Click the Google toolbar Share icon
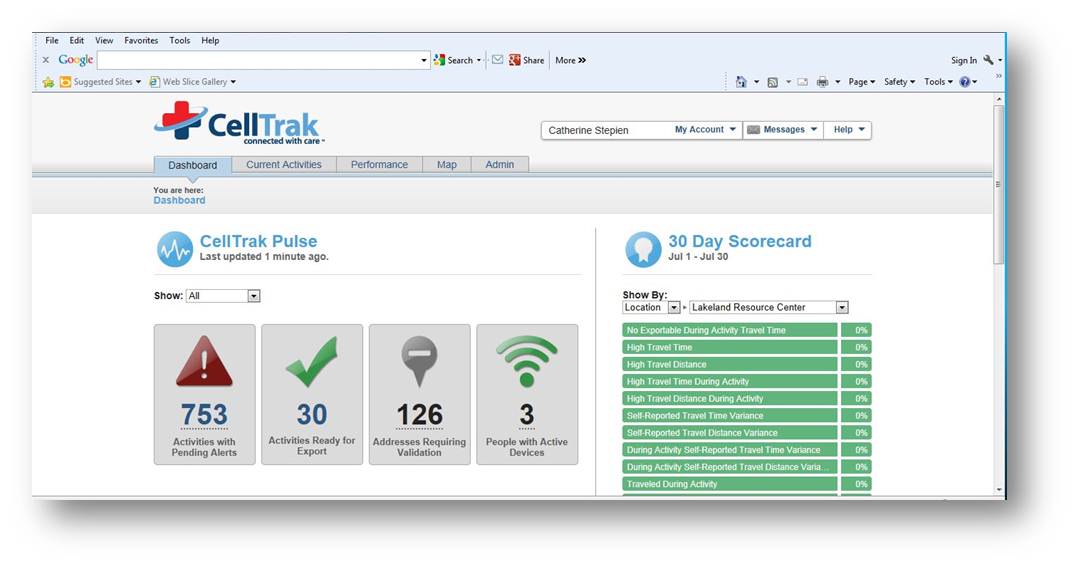Viewport: 1072px width, 565px height. [x=515, y=60]
